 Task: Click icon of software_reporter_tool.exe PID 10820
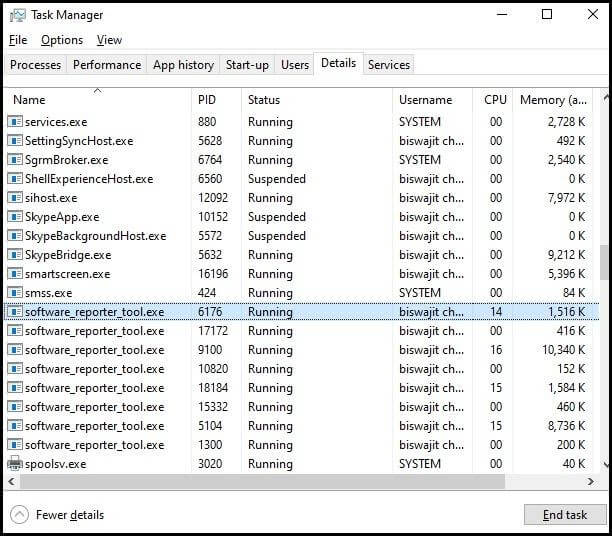point(15,369)
